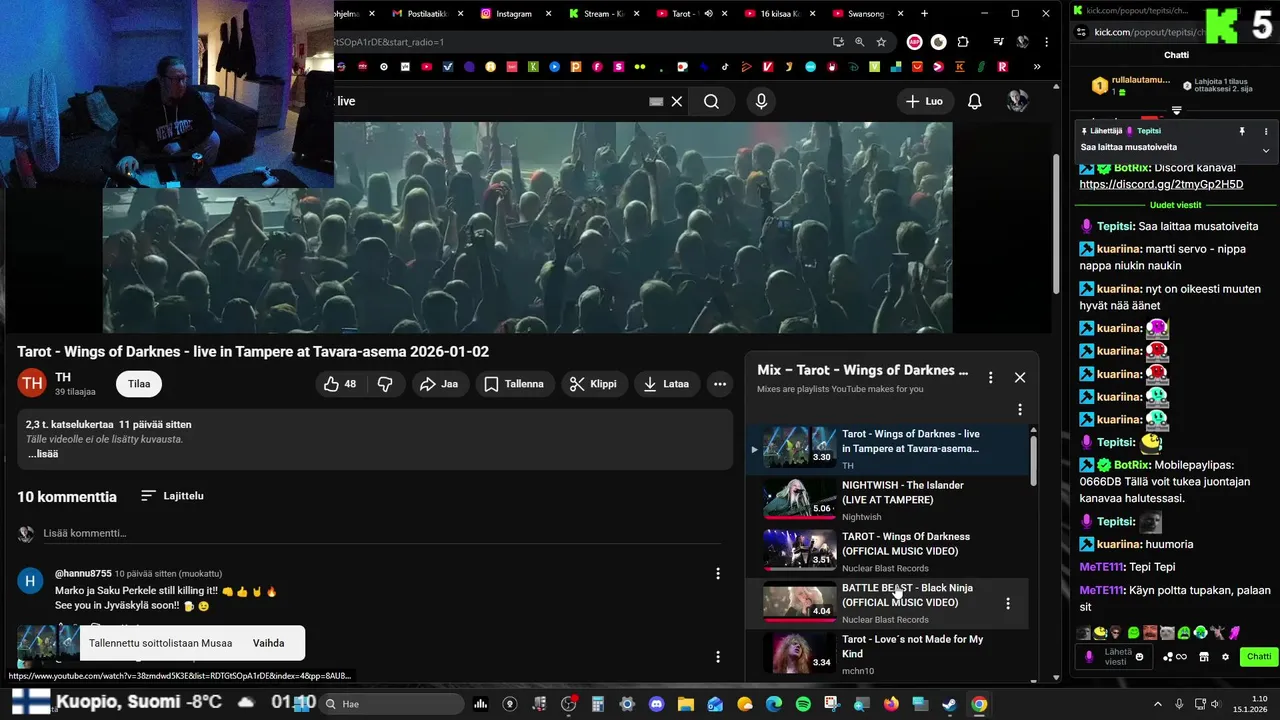Image resolution: width=1280 pixels, height=720 pixels.
Task: Open Chrome's three-dot menu
Action: pyautogui.click(x=1047, y=42)
